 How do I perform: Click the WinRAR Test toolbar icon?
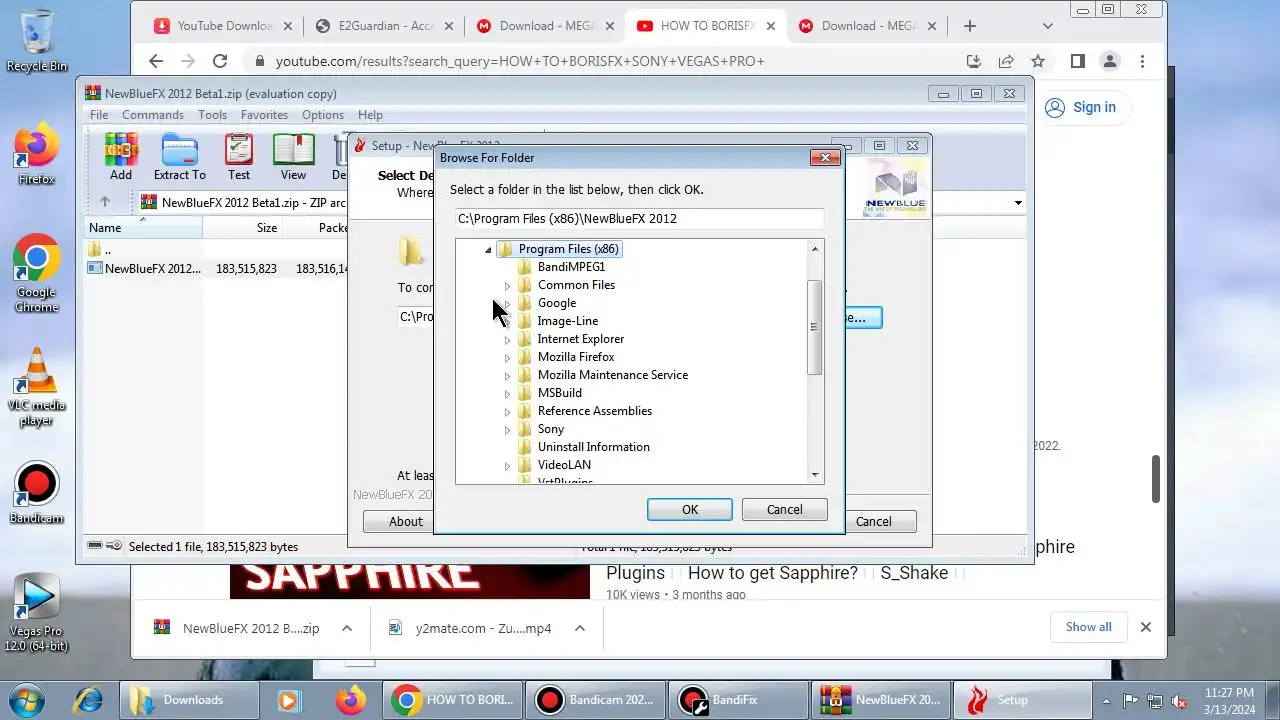pos(239,157)
